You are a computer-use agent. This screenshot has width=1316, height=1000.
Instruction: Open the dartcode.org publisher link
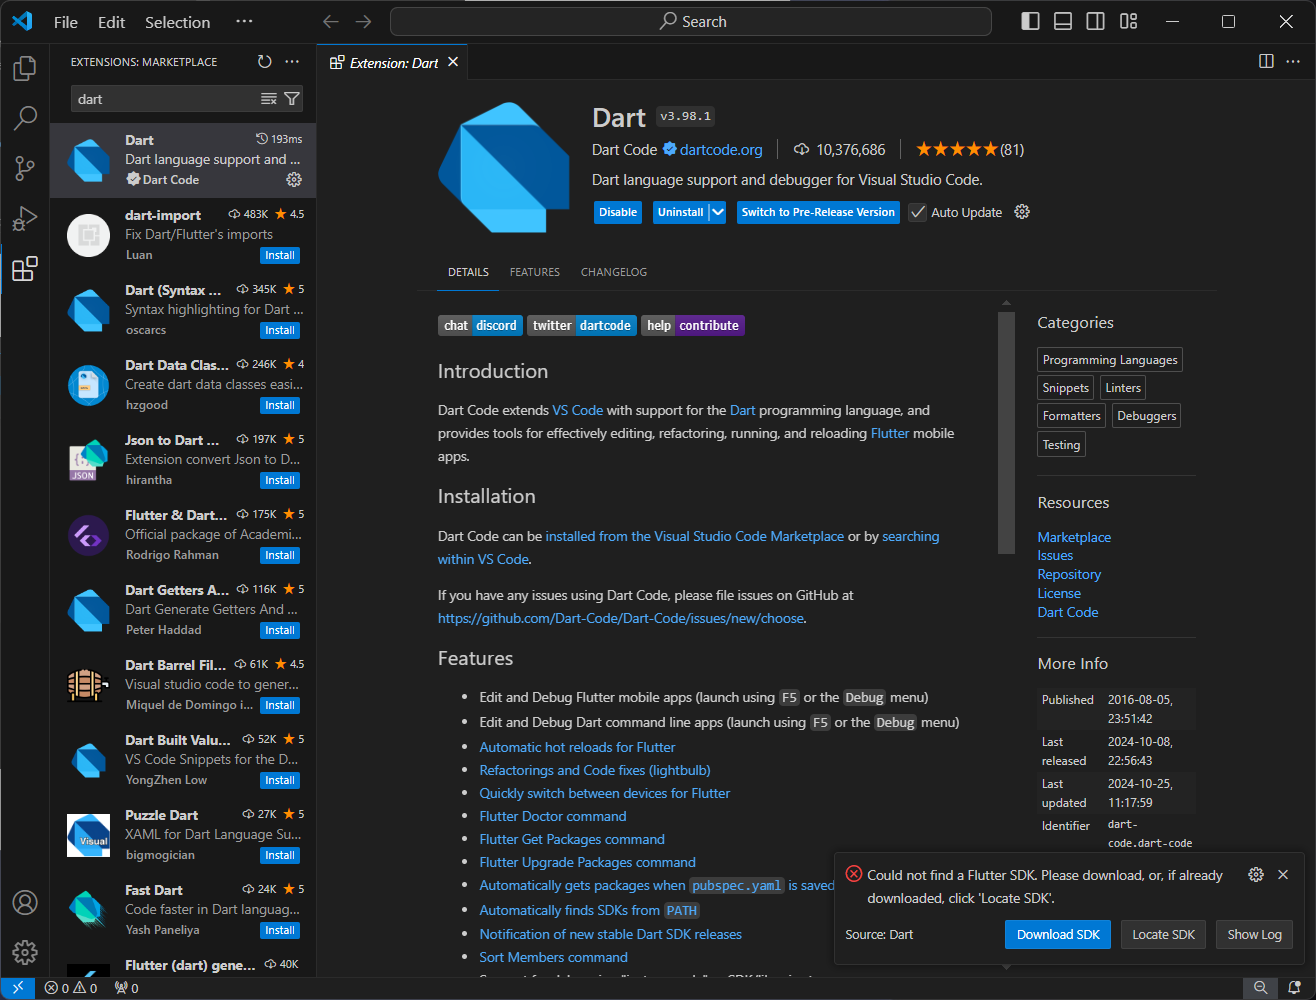721,150
